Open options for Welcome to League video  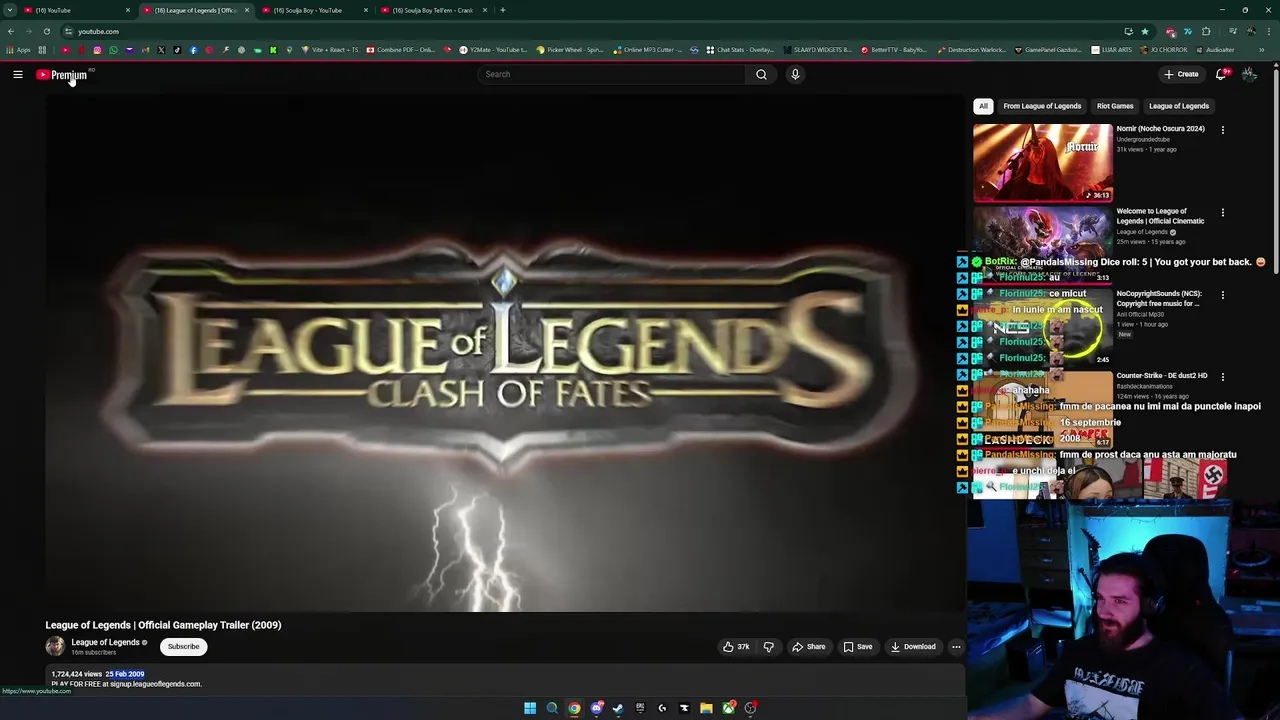pos(1222,213)
